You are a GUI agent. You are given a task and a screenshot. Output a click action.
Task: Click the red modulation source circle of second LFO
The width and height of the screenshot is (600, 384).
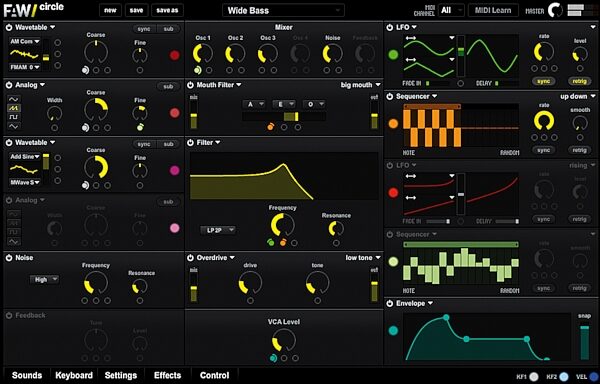pyautogui.click(x=393, y=192)
